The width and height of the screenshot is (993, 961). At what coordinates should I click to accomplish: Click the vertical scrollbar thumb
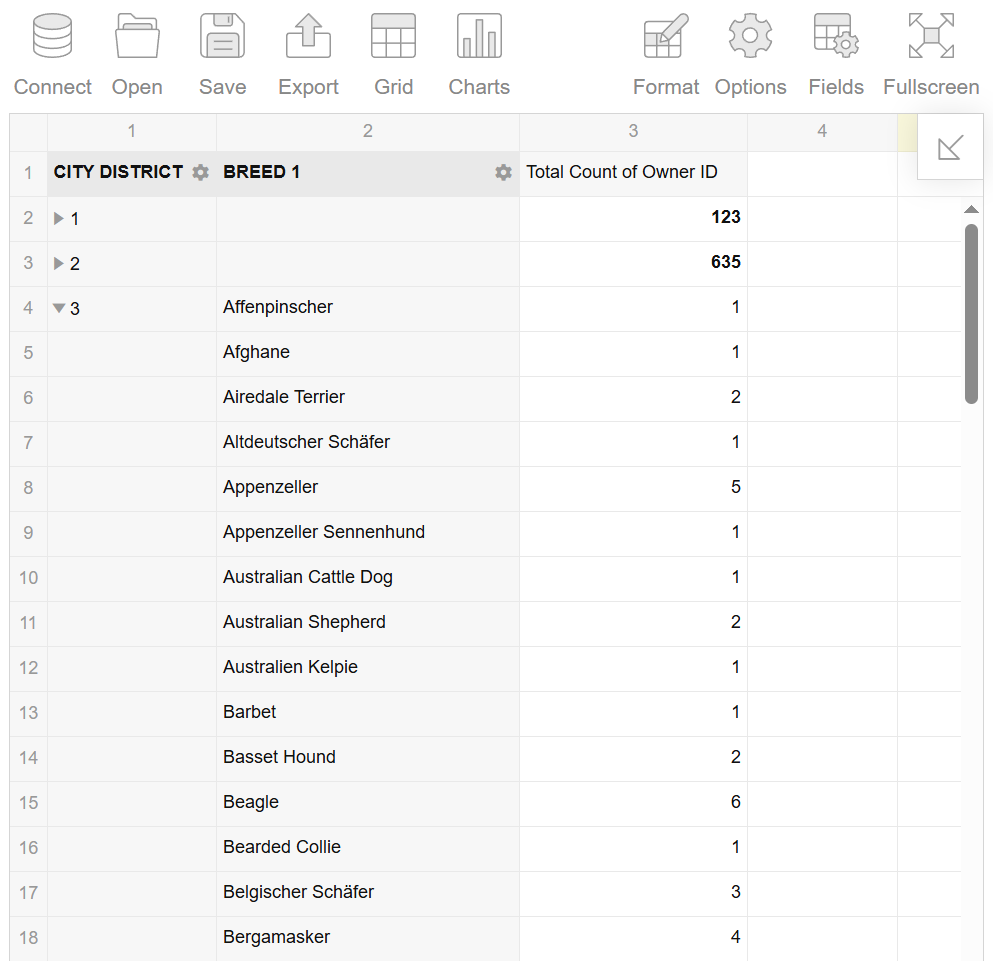pos(971,314)
